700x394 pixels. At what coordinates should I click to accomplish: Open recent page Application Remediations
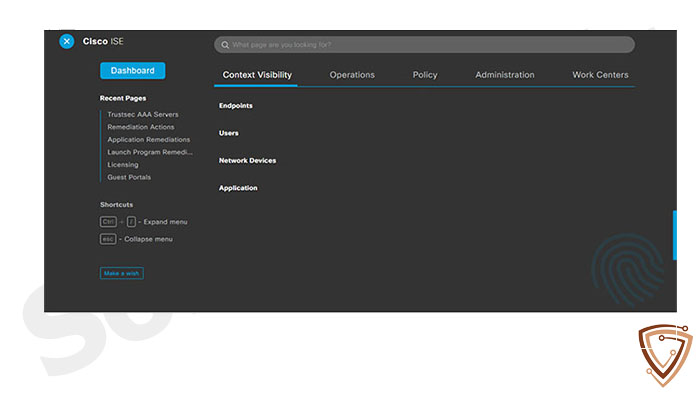point(149,140)
